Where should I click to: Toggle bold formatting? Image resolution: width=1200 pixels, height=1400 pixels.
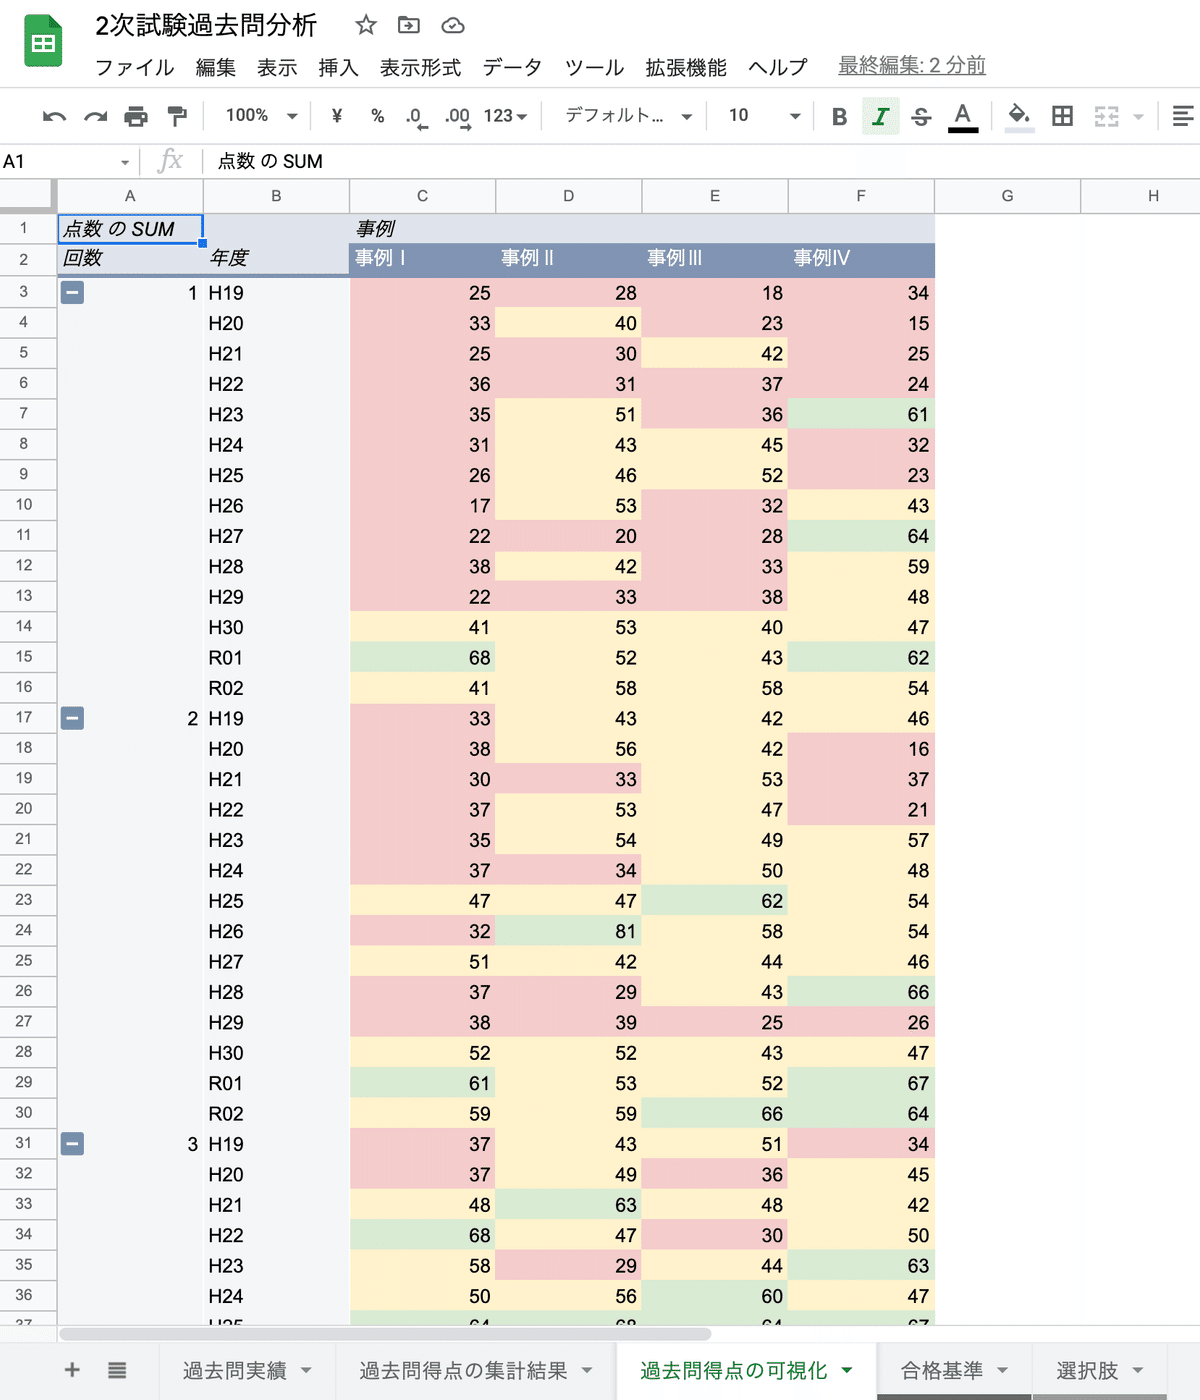[x=839, y=116]
